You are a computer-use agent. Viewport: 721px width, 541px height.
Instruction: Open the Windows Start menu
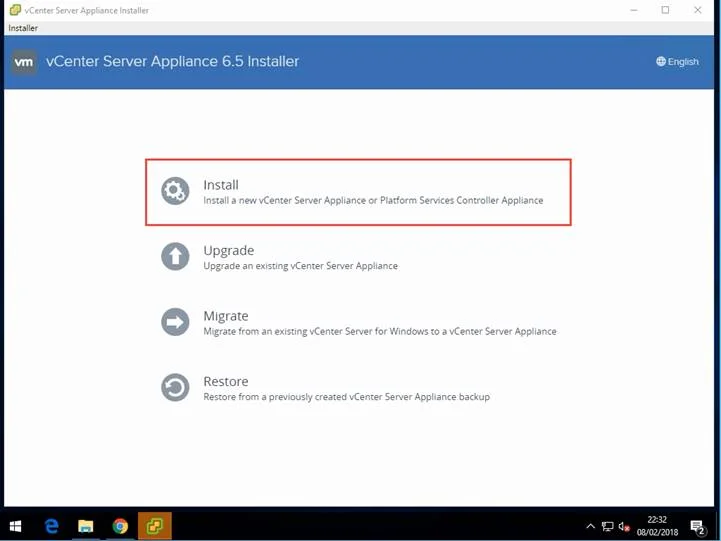tap(15, 526)
